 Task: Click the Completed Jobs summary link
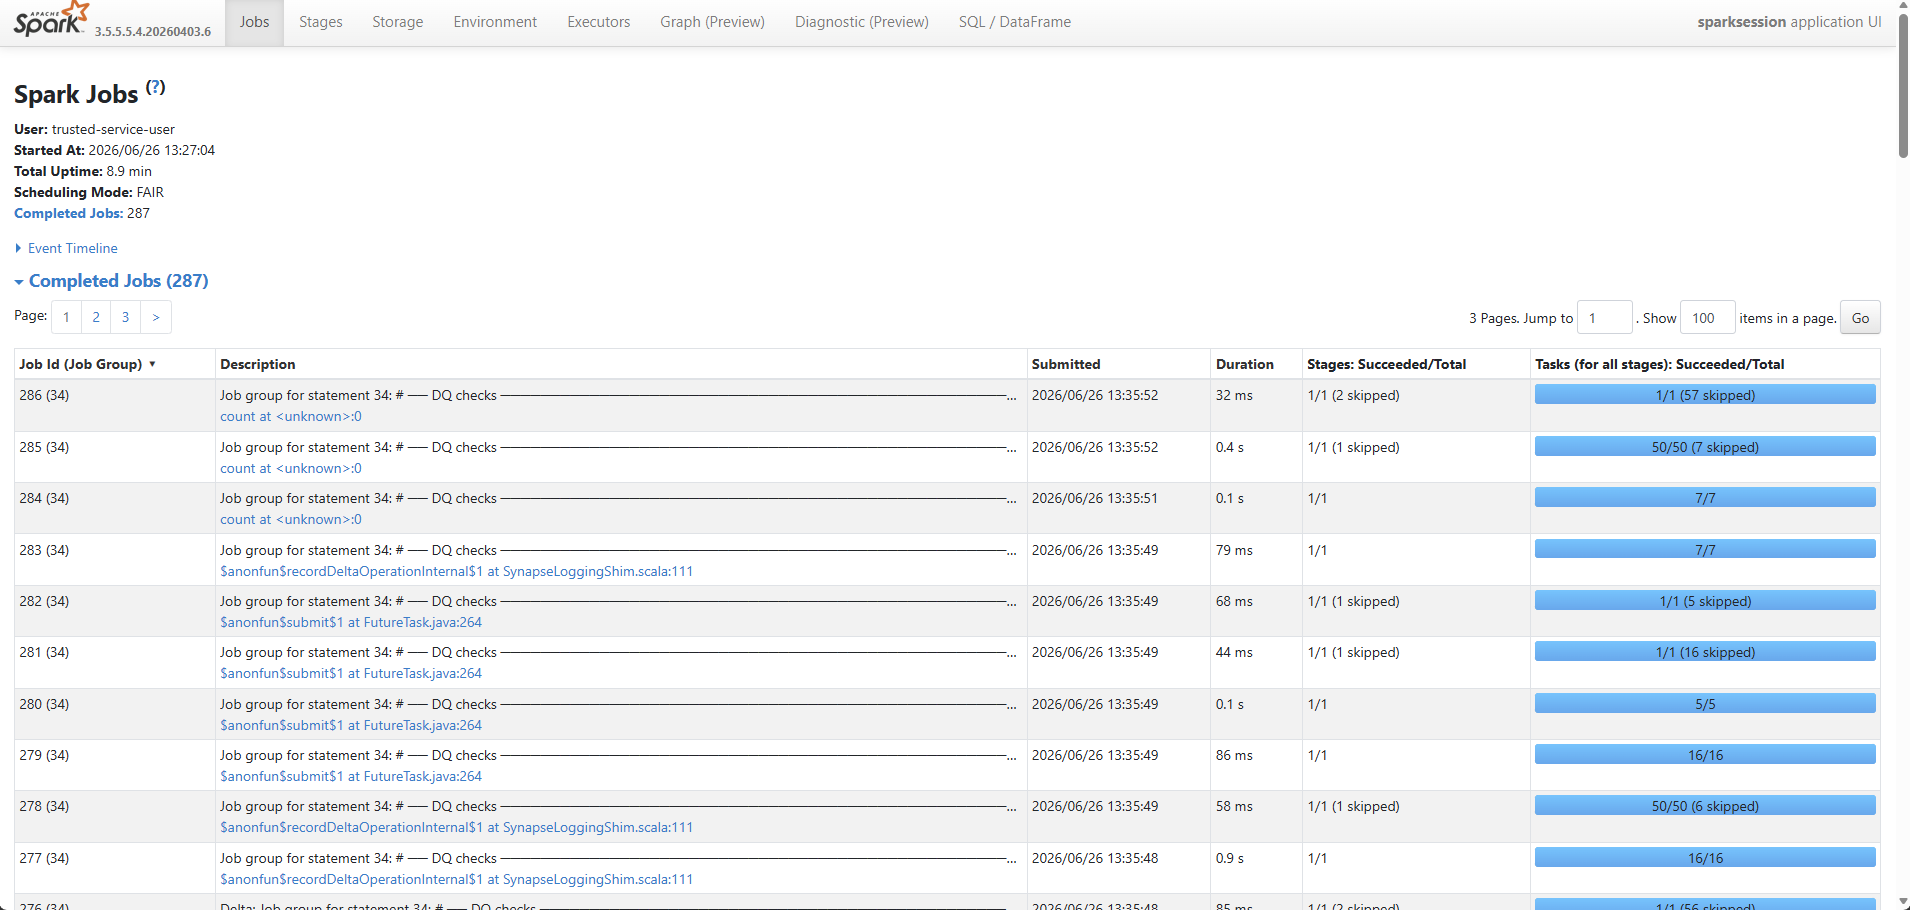pos(69,213)
